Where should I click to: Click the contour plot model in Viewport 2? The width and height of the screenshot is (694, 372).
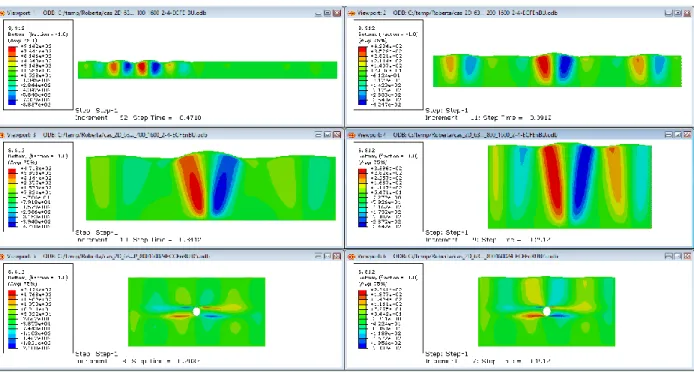[x=557, y=70]
